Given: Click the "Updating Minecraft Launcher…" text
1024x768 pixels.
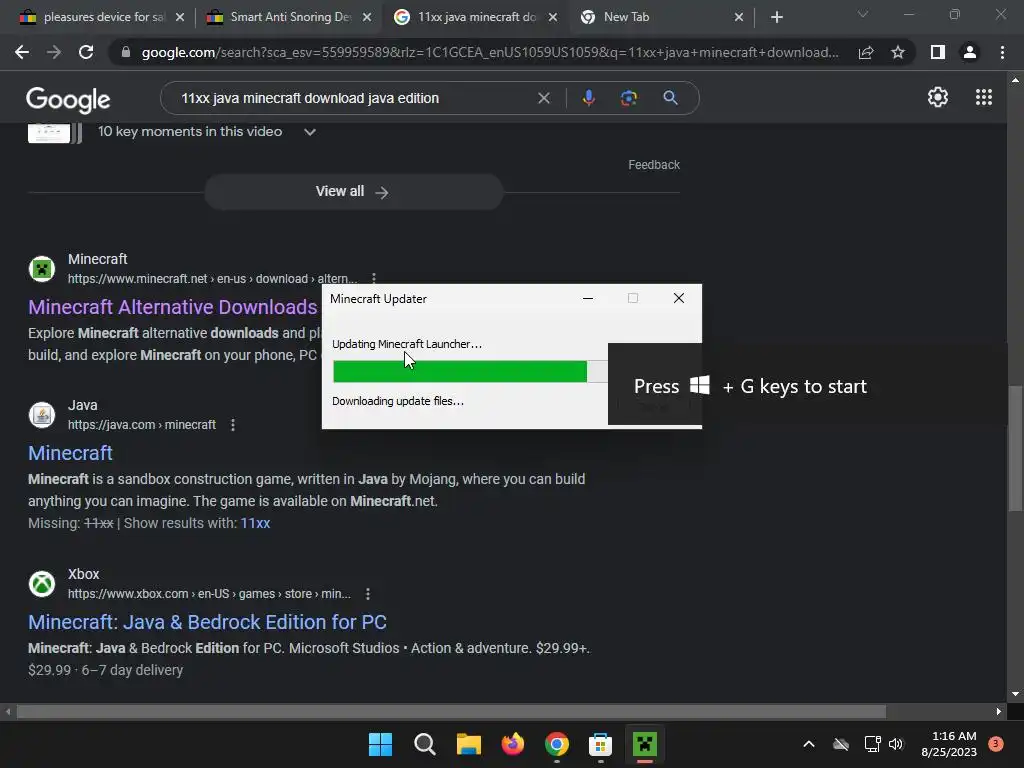Looking at the screenshot, I should [x=407, y=344].
